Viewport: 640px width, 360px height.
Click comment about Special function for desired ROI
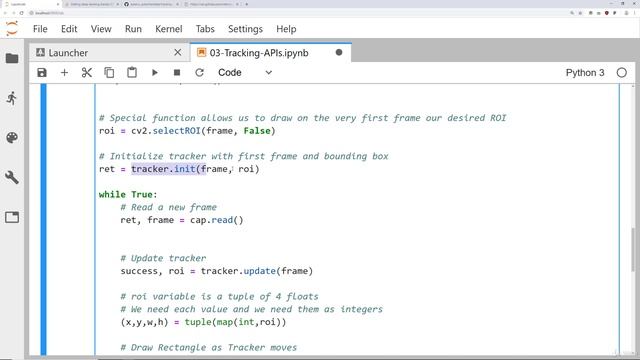302,118
